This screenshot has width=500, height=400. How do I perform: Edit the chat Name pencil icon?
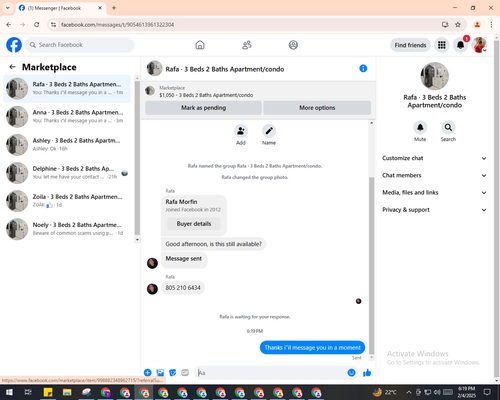[269, 131]
